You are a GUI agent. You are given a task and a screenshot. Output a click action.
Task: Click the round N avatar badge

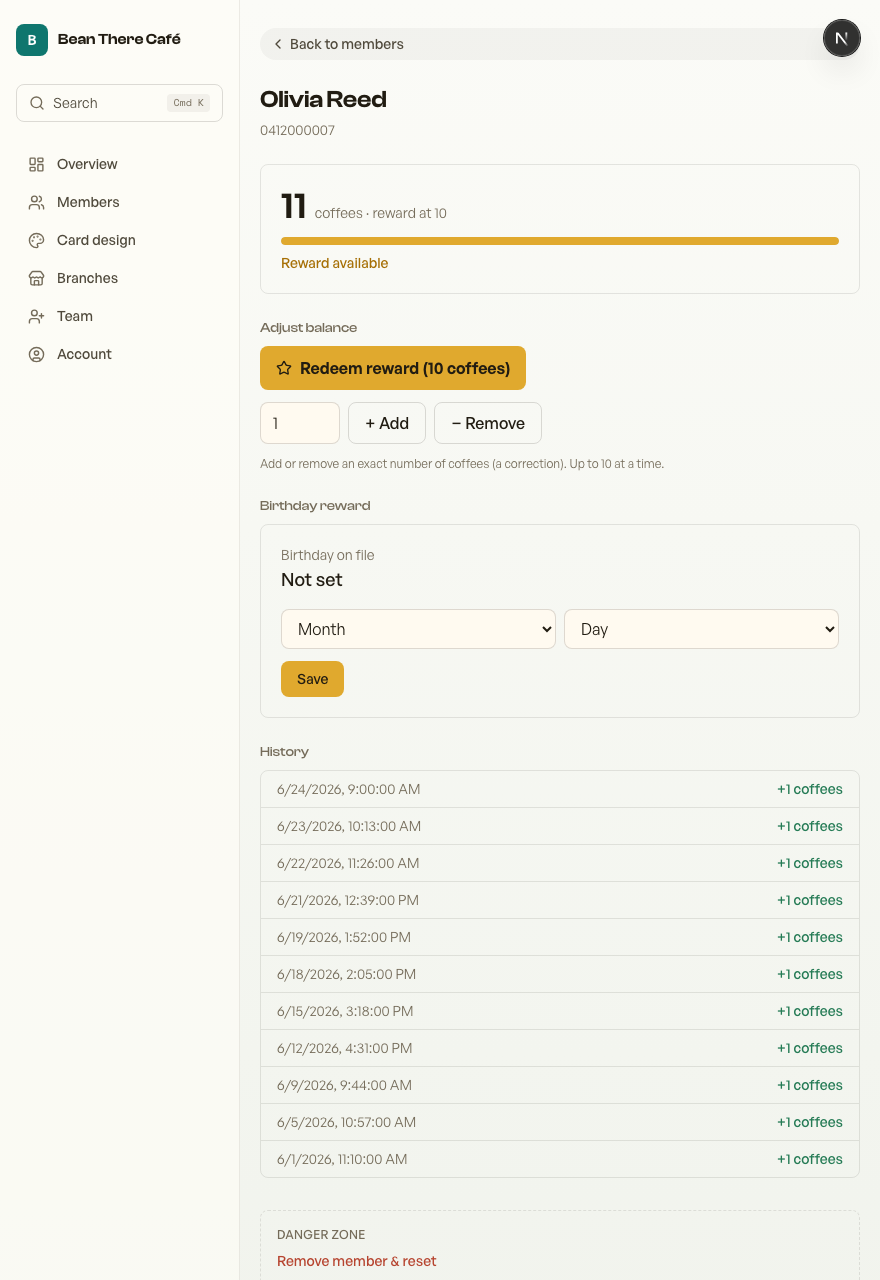pyautogui.click(x=842, y=38)
